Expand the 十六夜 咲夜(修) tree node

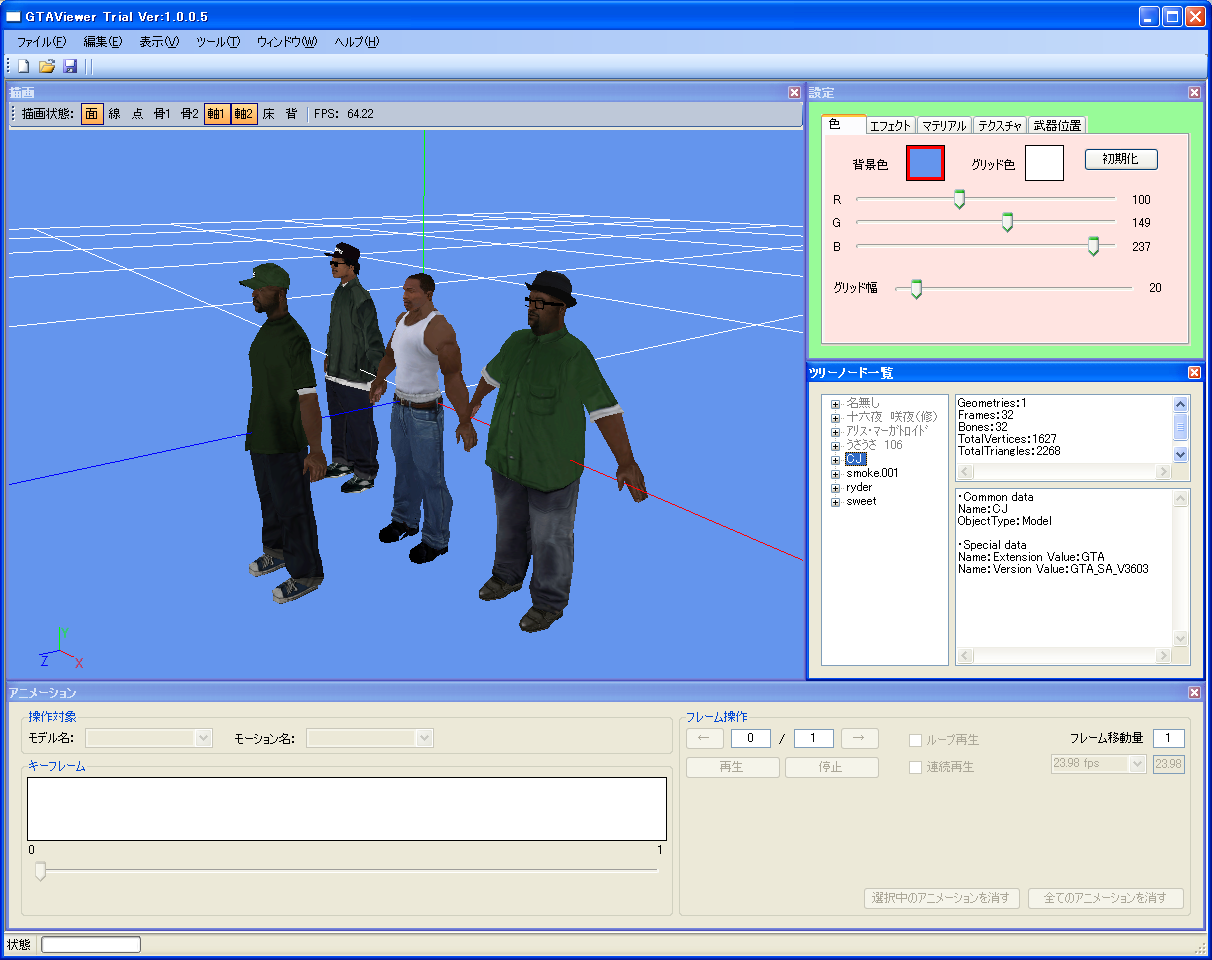pyautogui.click(x=835, y=417)
